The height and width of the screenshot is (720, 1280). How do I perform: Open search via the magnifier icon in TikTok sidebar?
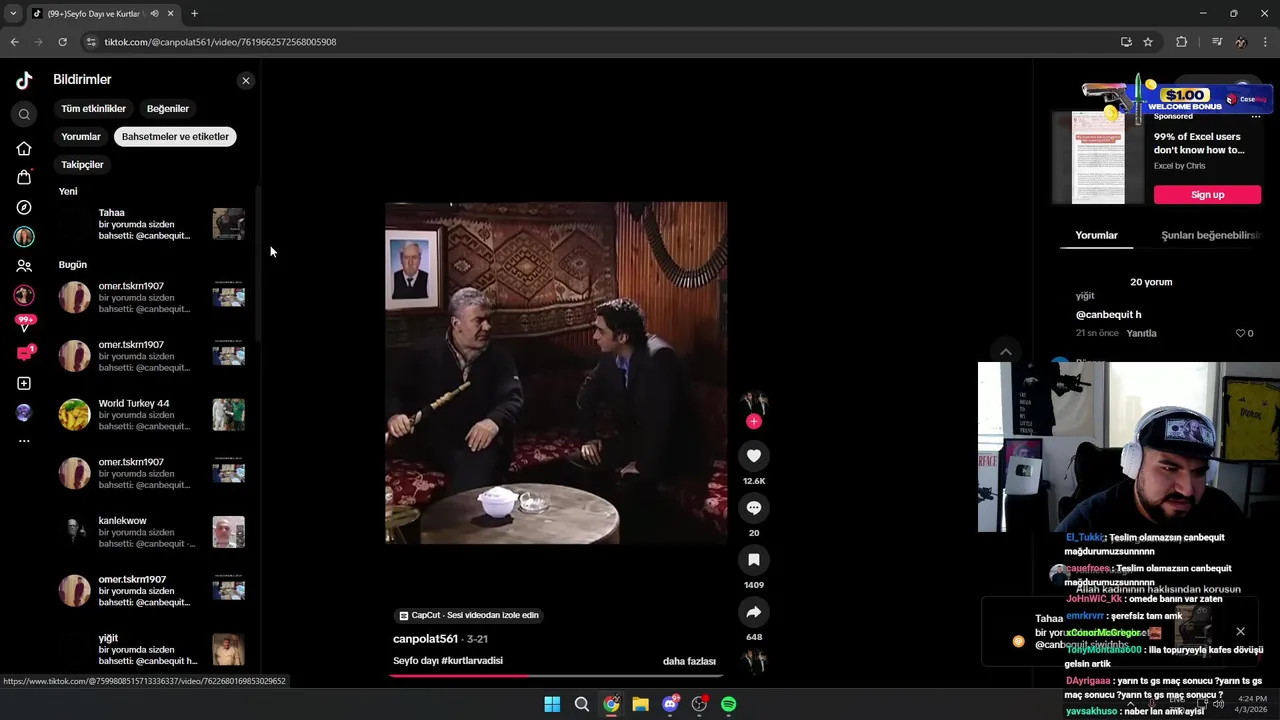point(24,114)
